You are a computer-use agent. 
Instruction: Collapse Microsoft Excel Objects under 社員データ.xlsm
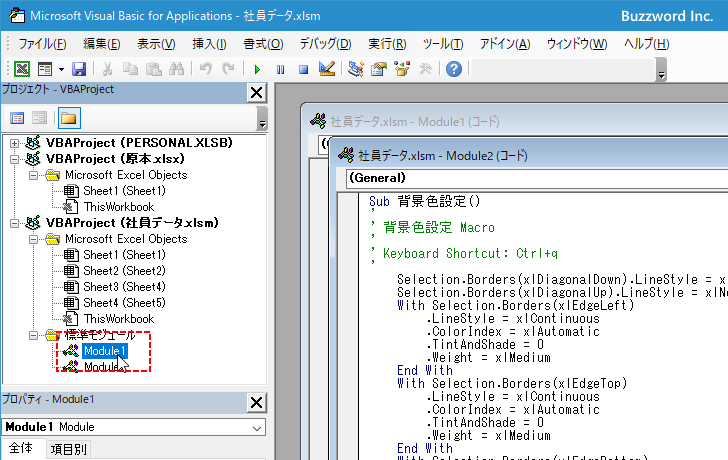(33, 240)
